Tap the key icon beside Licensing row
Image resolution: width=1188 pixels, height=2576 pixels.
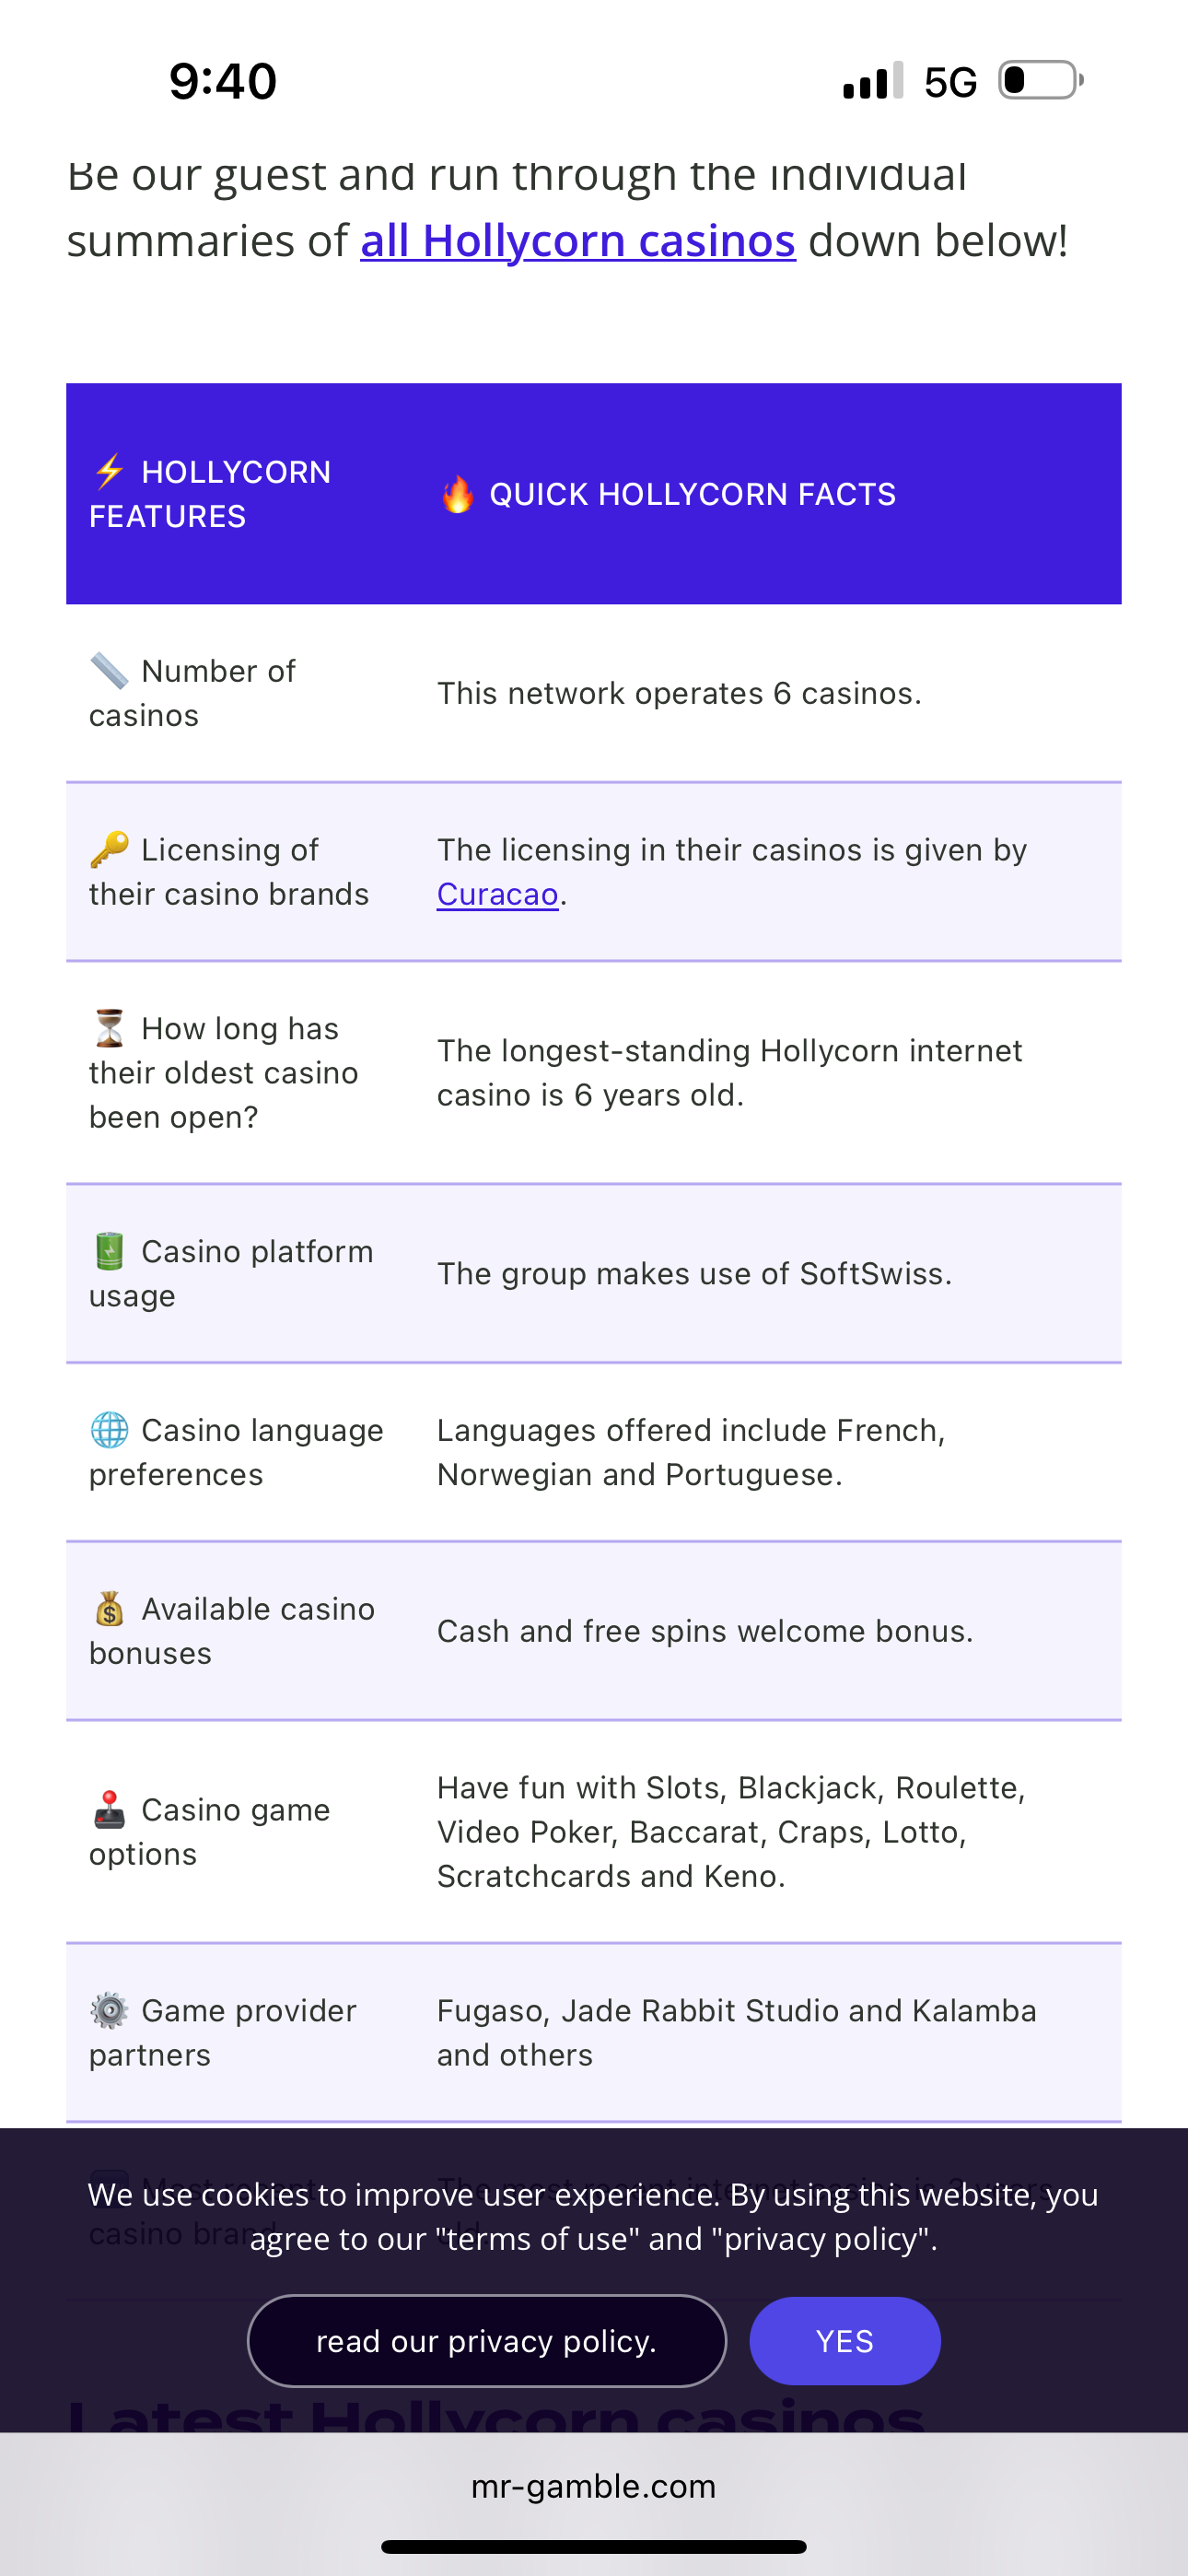point(109,849)
